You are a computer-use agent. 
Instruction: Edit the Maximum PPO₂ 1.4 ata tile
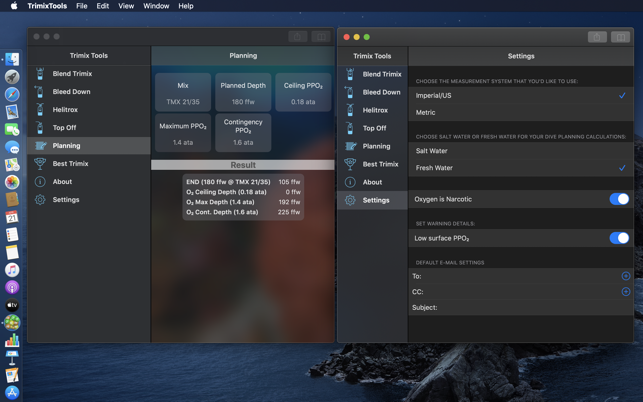pos(183,133)
